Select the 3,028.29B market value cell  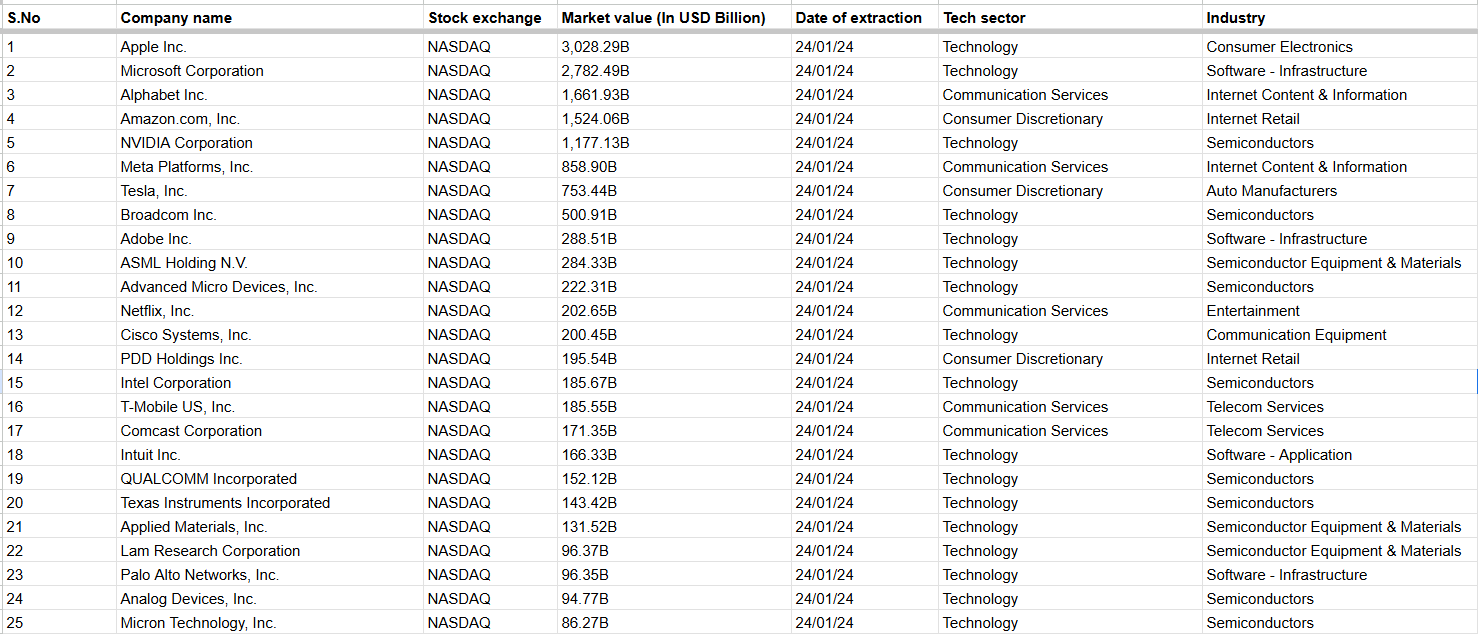[x=674, y=47]
